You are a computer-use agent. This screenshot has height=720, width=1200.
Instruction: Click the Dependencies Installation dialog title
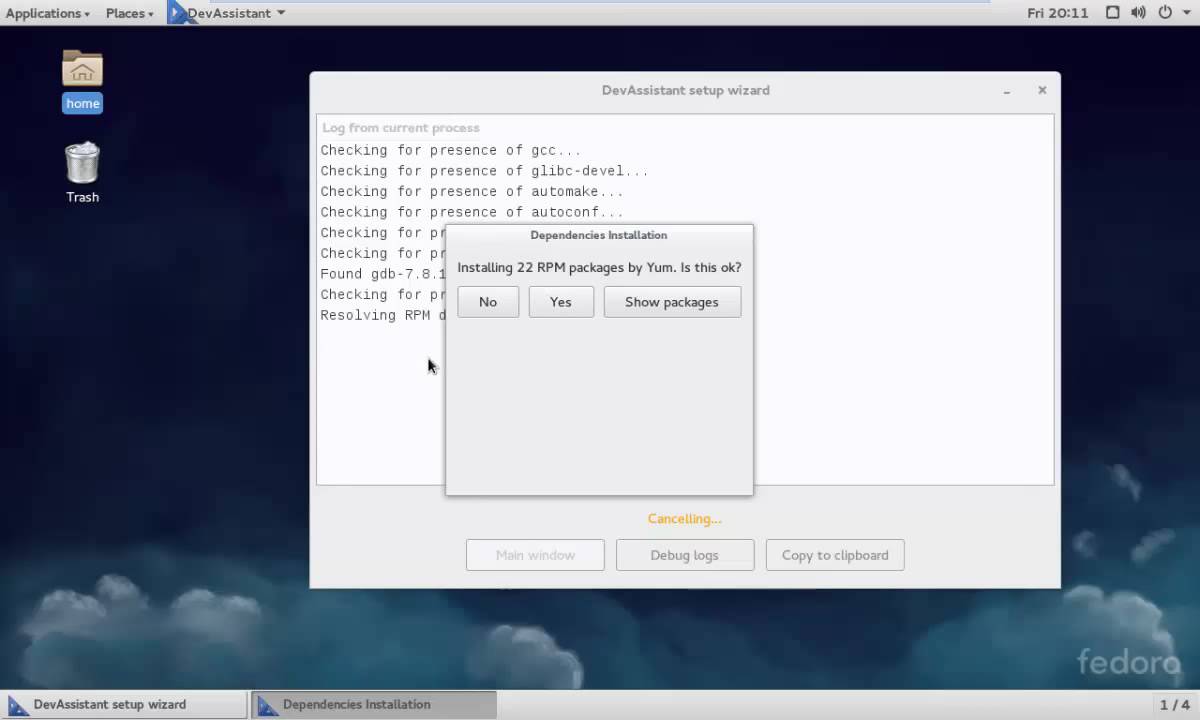coord(599,235)
